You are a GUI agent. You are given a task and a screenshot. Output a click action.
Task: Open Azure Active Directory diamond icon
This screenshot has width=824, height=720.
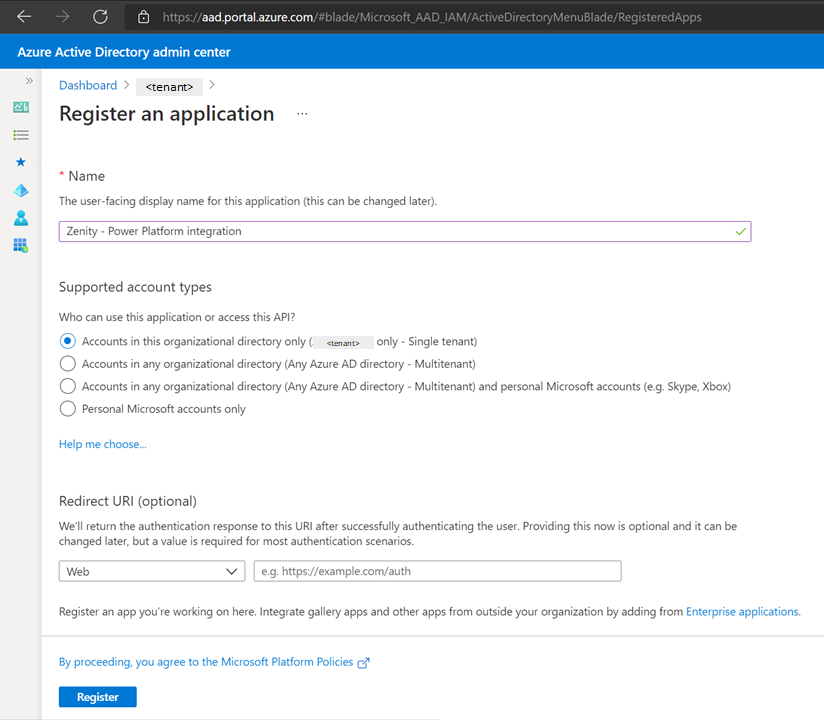point(21,190)
